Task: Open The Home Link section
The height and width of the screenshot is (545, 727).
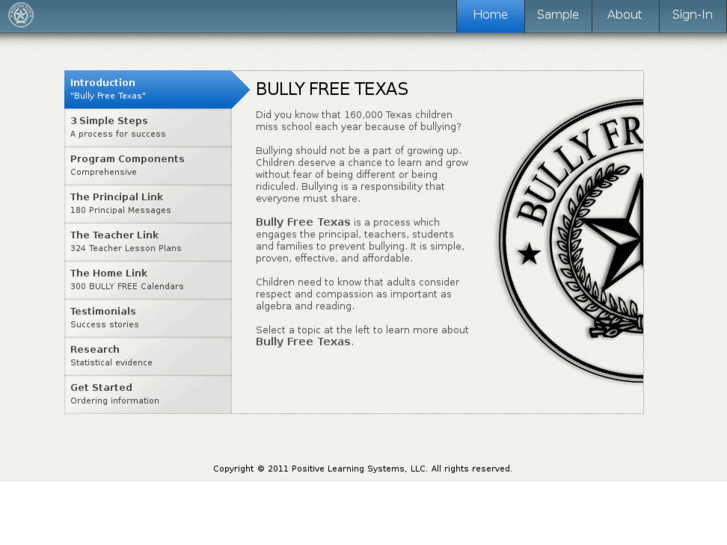Action: [148, 280]
